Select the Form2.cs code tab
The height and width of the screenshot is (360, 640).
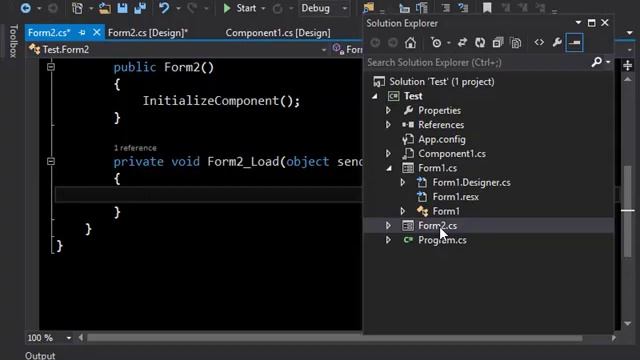click(49, 33)
